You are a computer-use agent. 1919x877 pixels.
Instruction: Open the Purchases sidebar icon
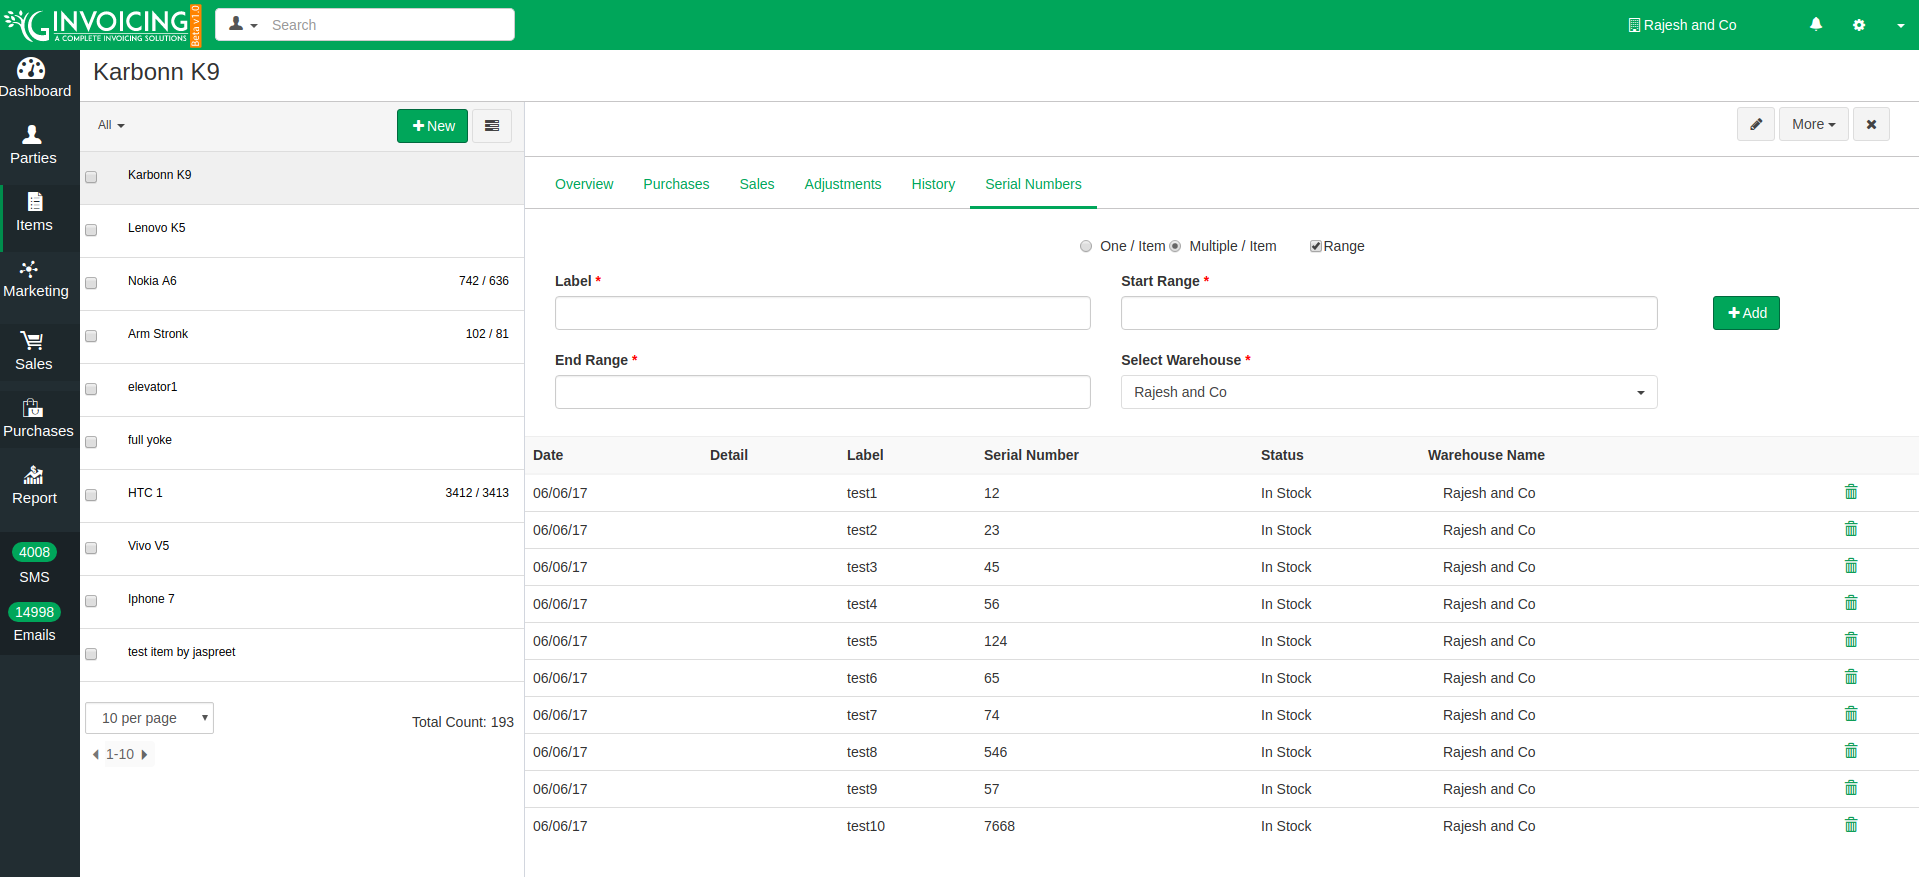click(x=33, y=408)
